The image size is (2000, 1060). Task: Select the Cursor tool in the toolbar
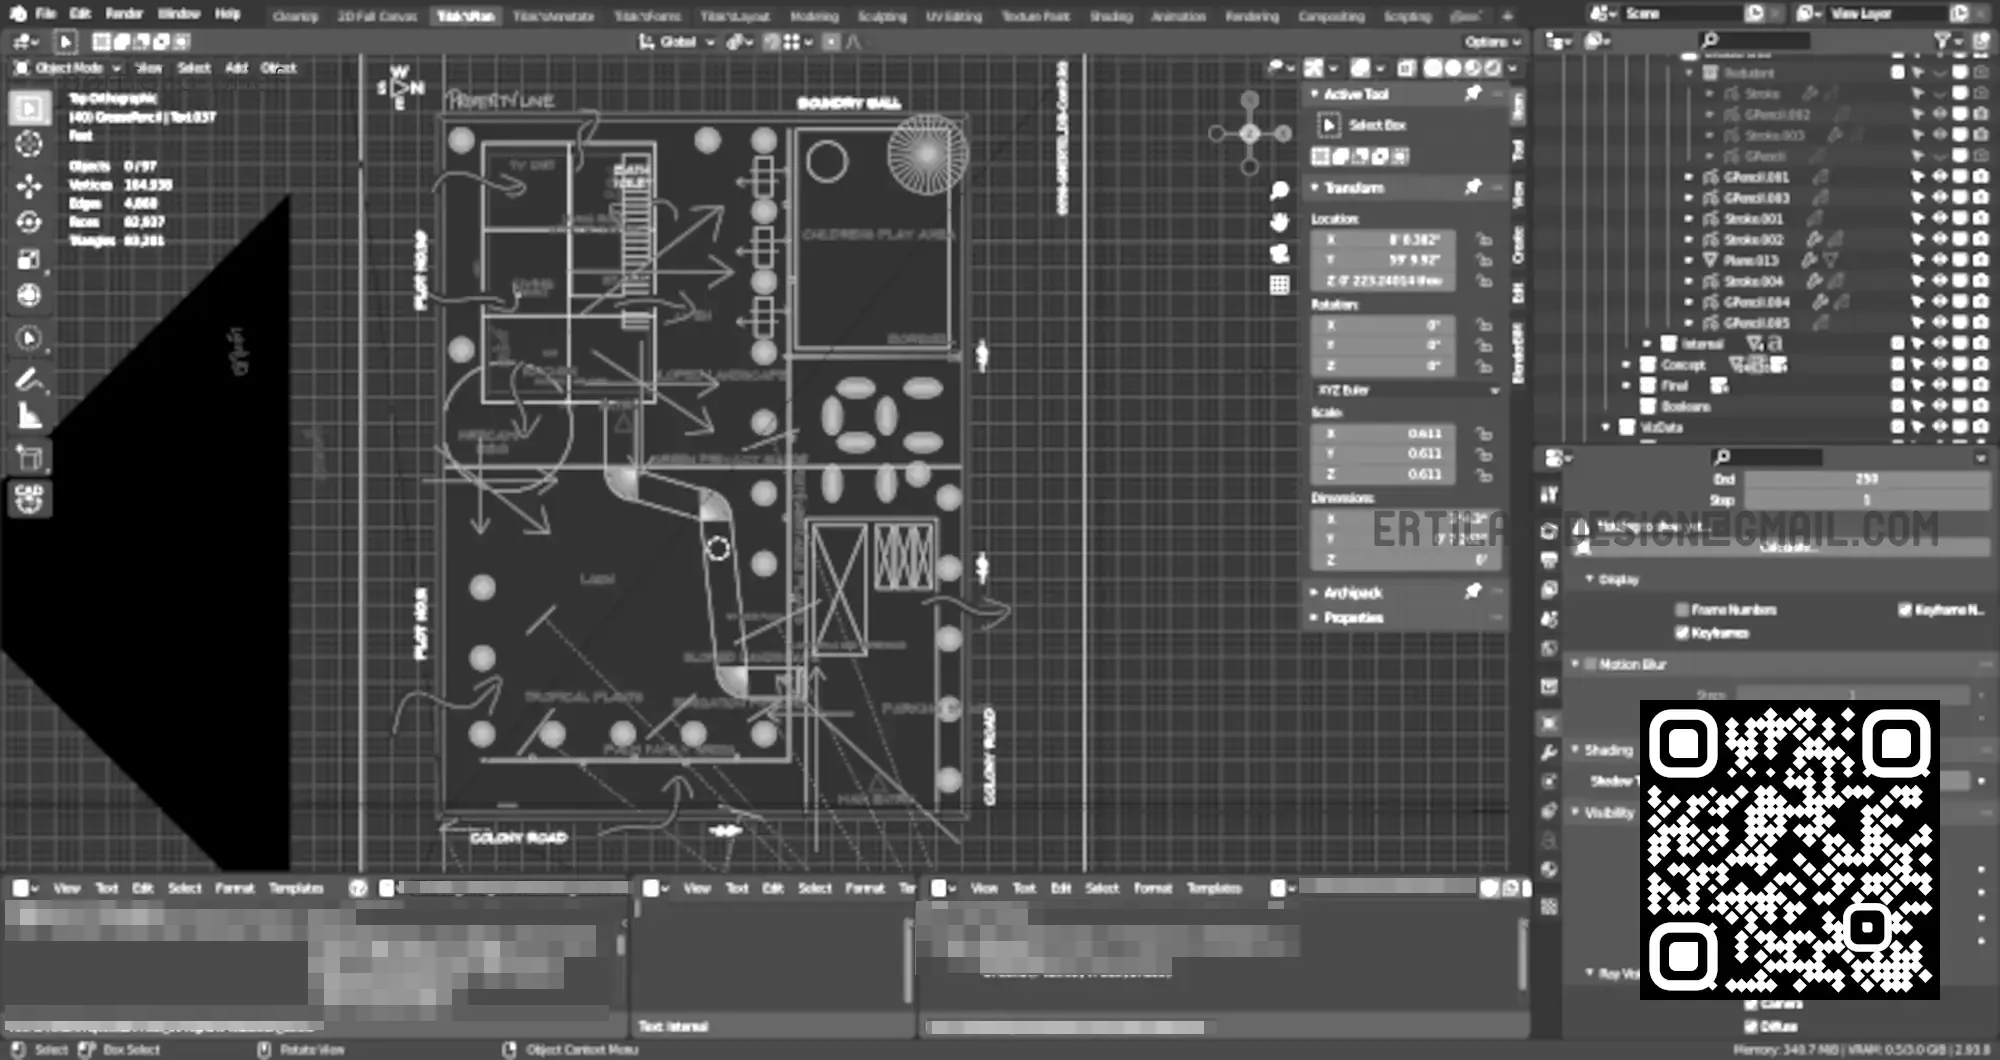pyautogui.click(x=29, y=145)
